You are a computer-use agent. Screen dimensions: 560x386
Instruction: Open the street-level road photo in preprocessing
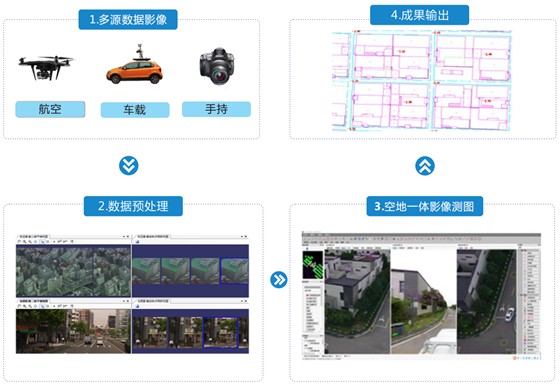point(74,331)
